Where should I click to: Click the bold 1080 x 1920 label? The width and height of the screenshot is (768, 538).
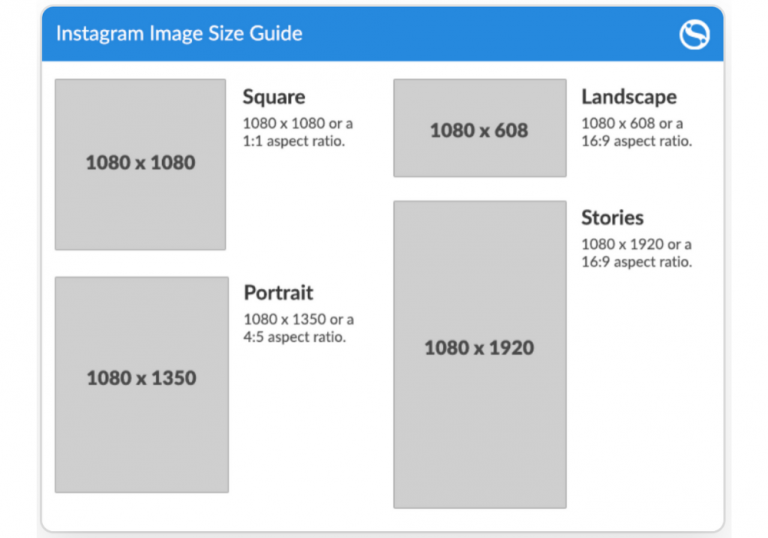[479, 348]
